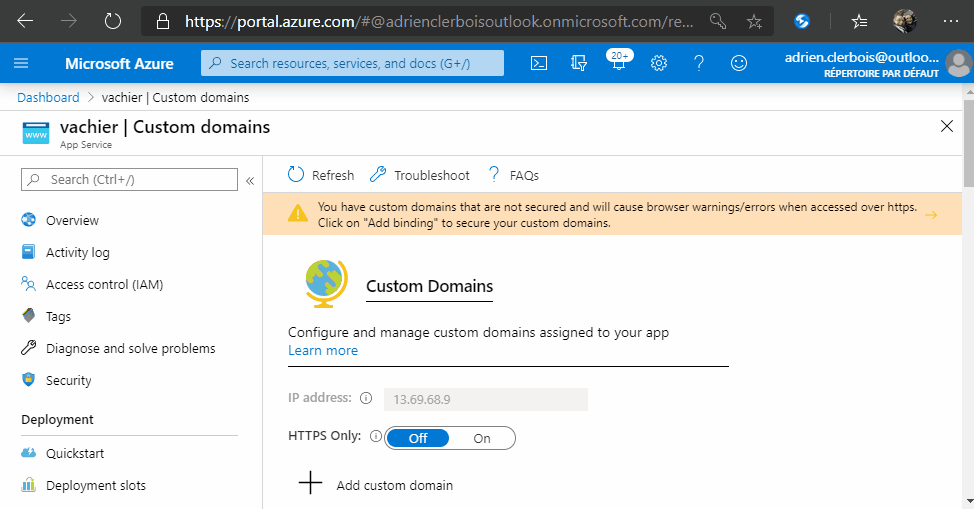Open Azure Cloud Shell icon
Viewport: 974px width, 509px height.
tap(538, 63)
